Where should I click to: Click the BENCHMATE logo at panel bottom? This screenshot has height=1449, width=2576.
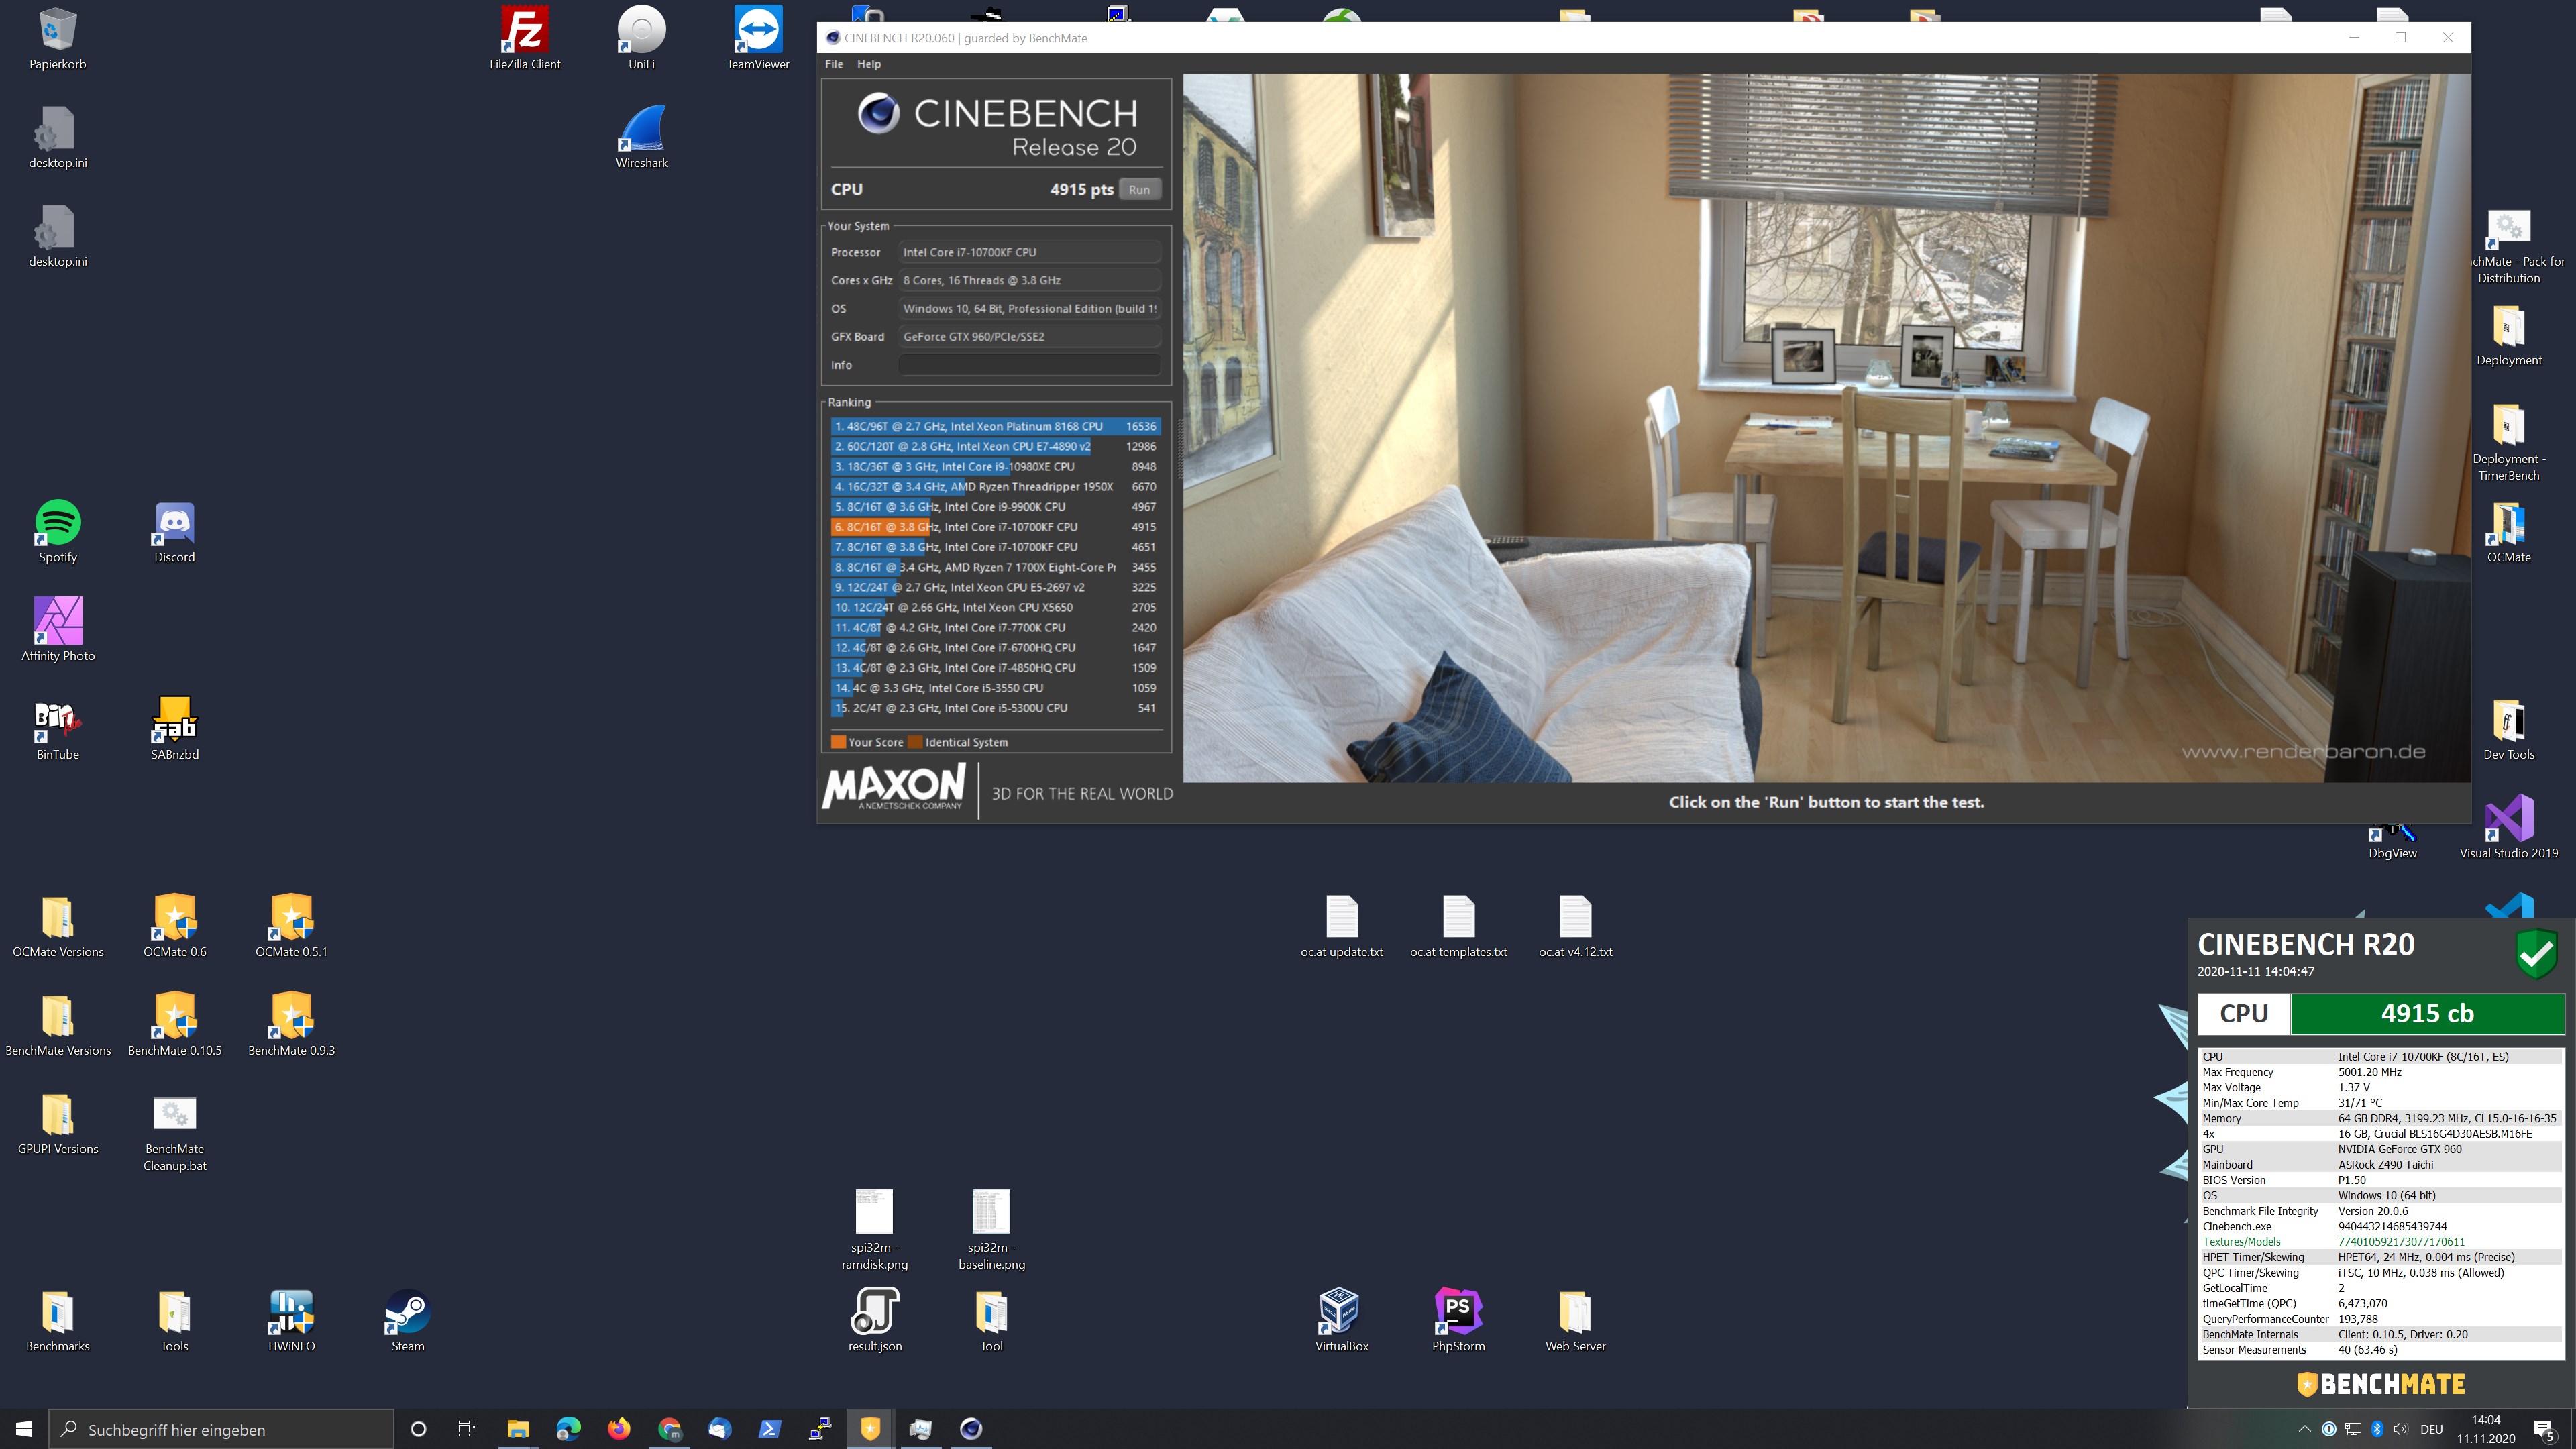[x=2380, y=1384]
